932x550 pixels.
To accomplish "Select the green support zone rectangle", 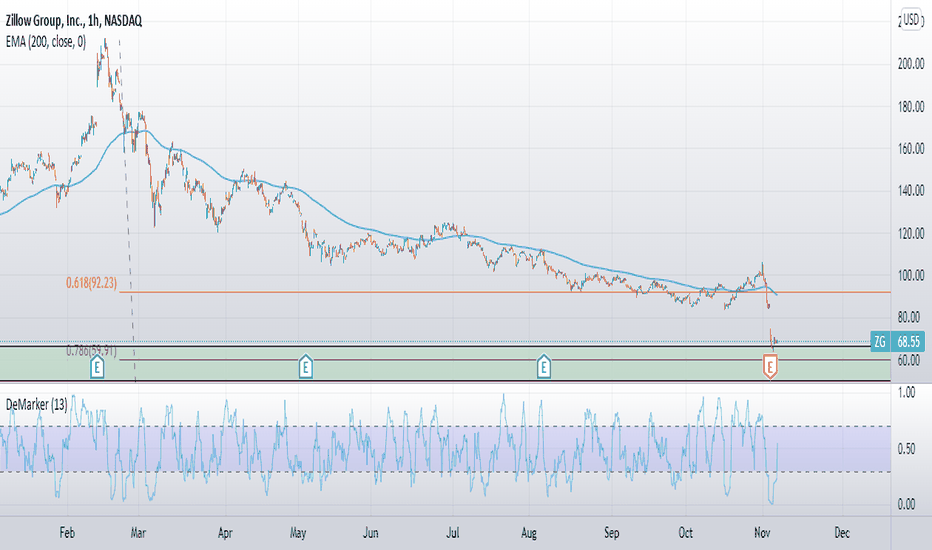I will click(445, 363).
